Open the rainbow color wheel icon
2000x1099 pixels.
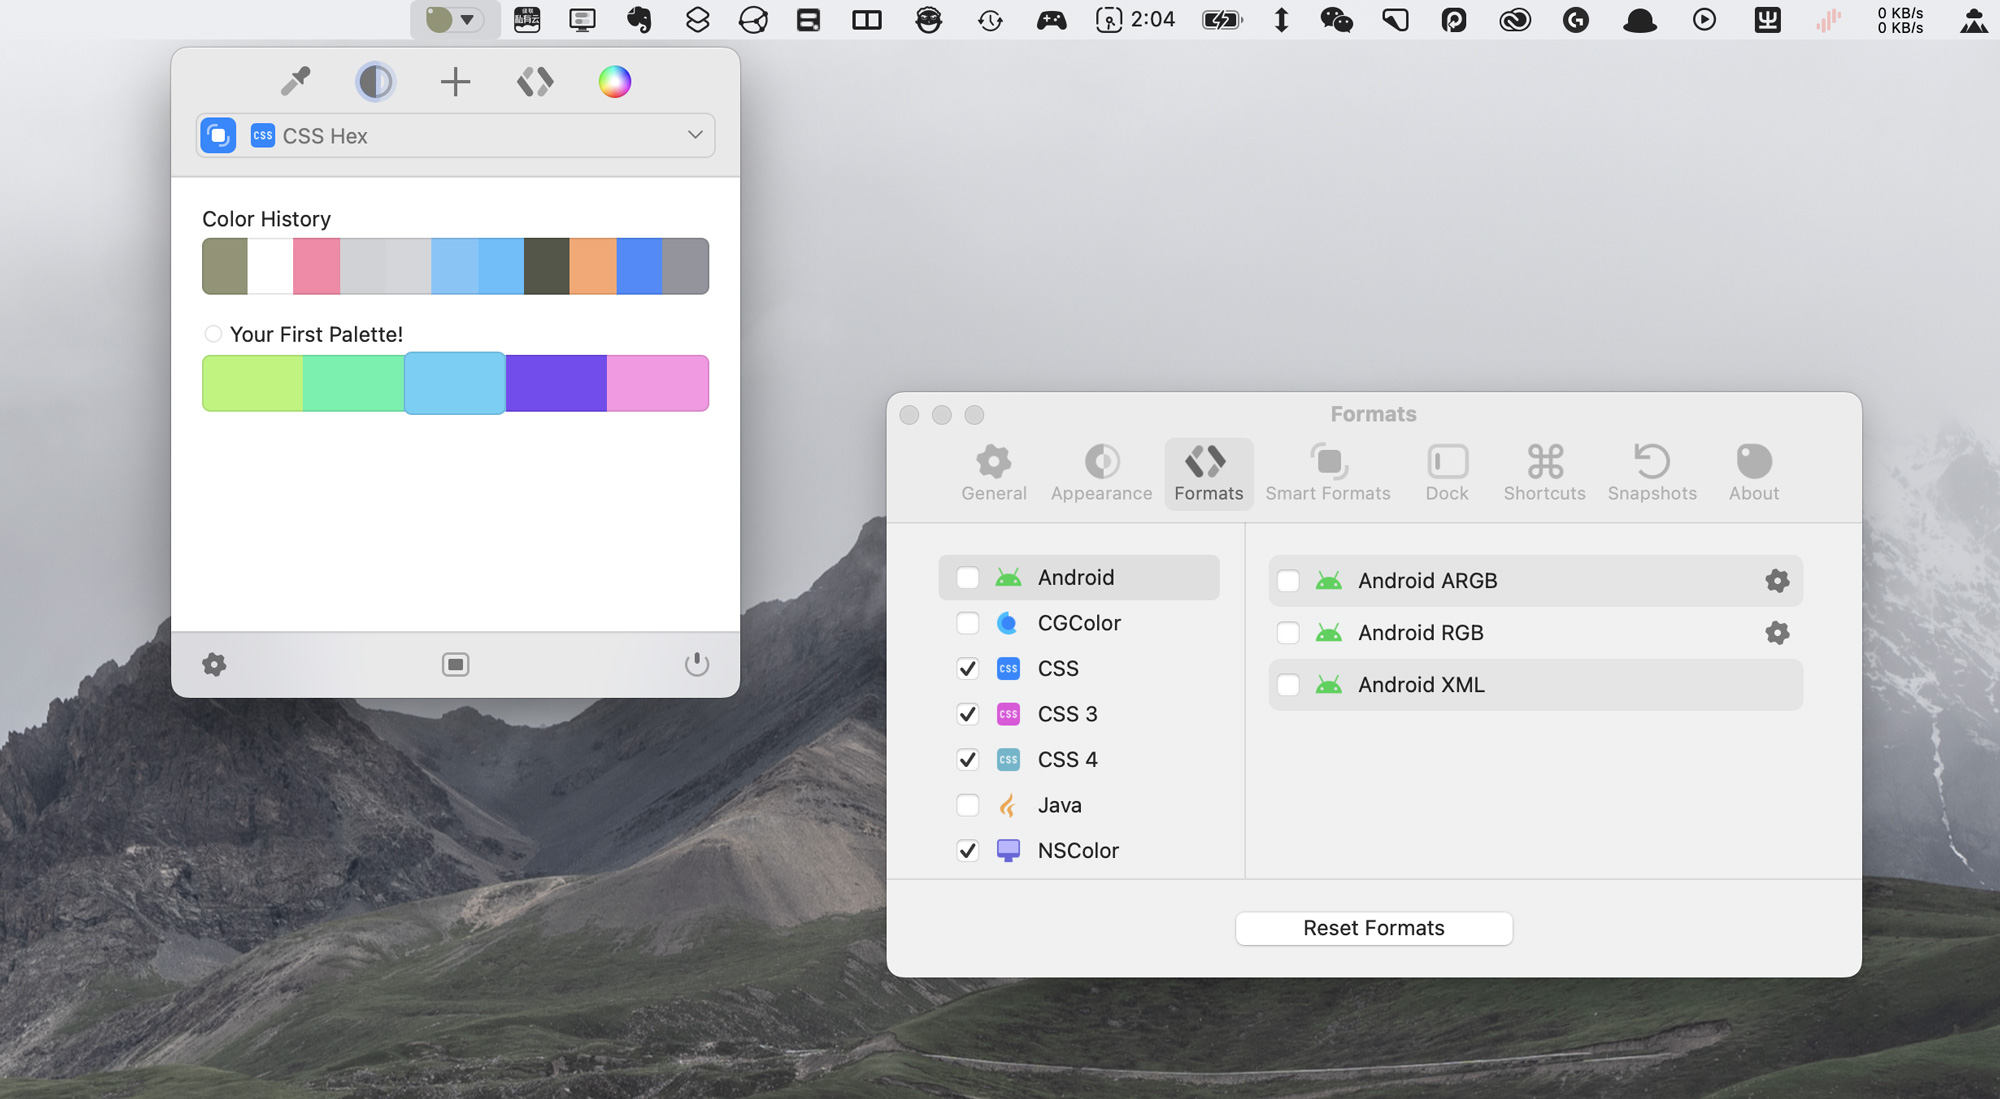[x=615, y=81]
